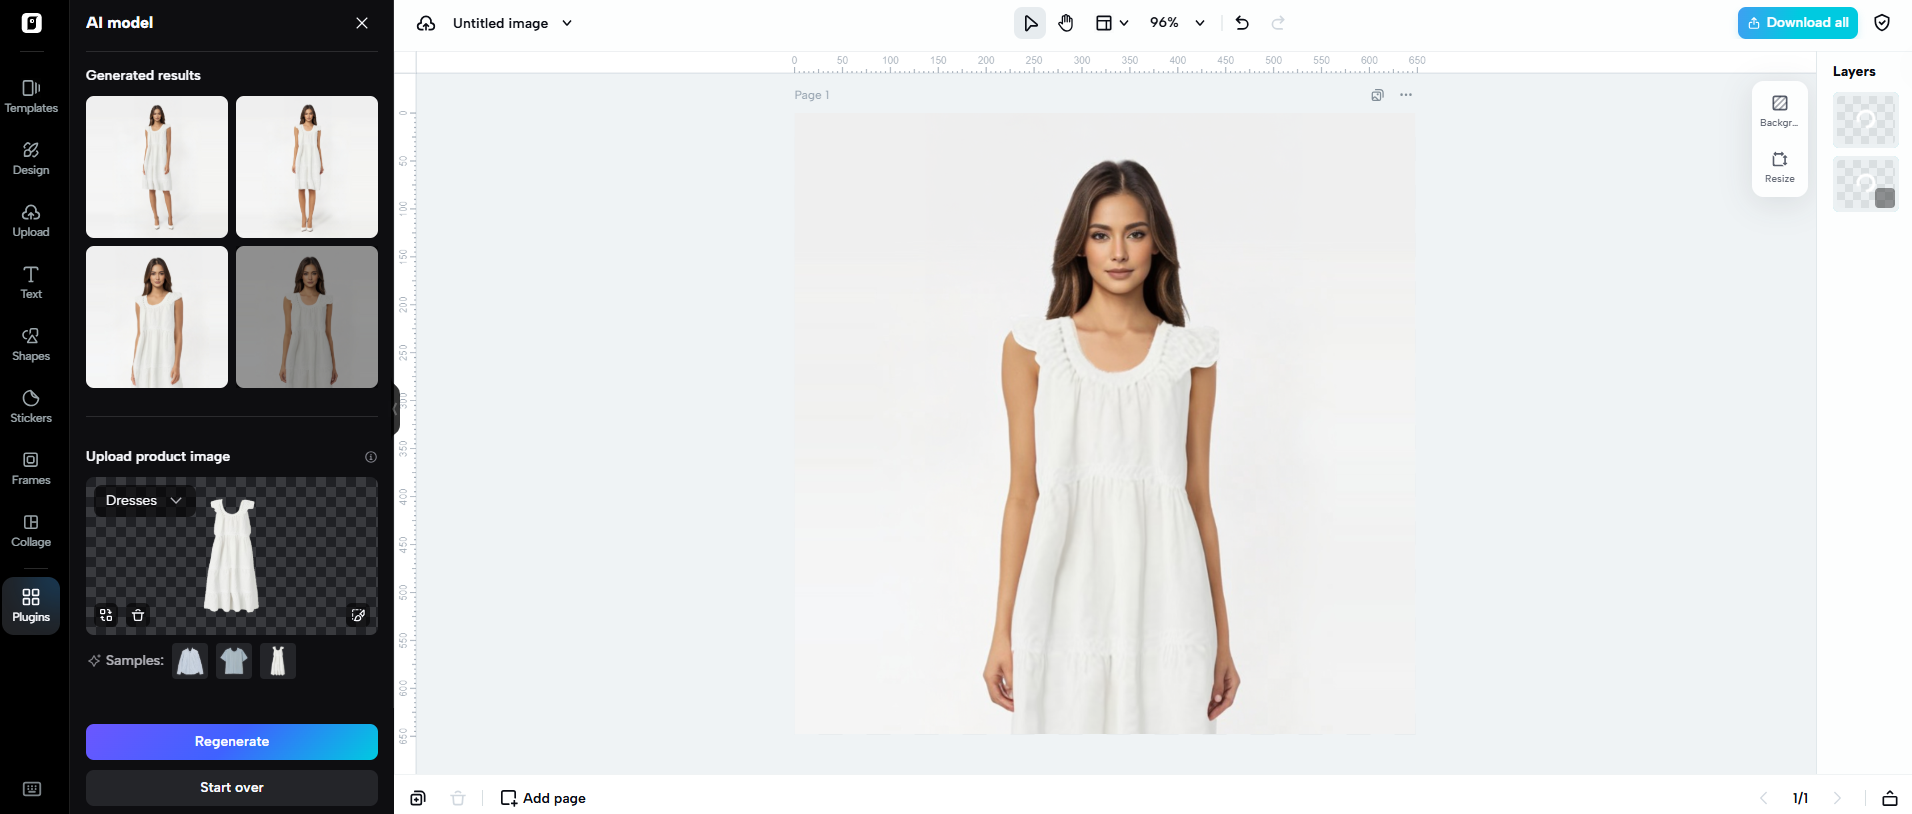Open the Stickers panel
The width and height of the screenshot is (1912, 814).
pos(31,406)
